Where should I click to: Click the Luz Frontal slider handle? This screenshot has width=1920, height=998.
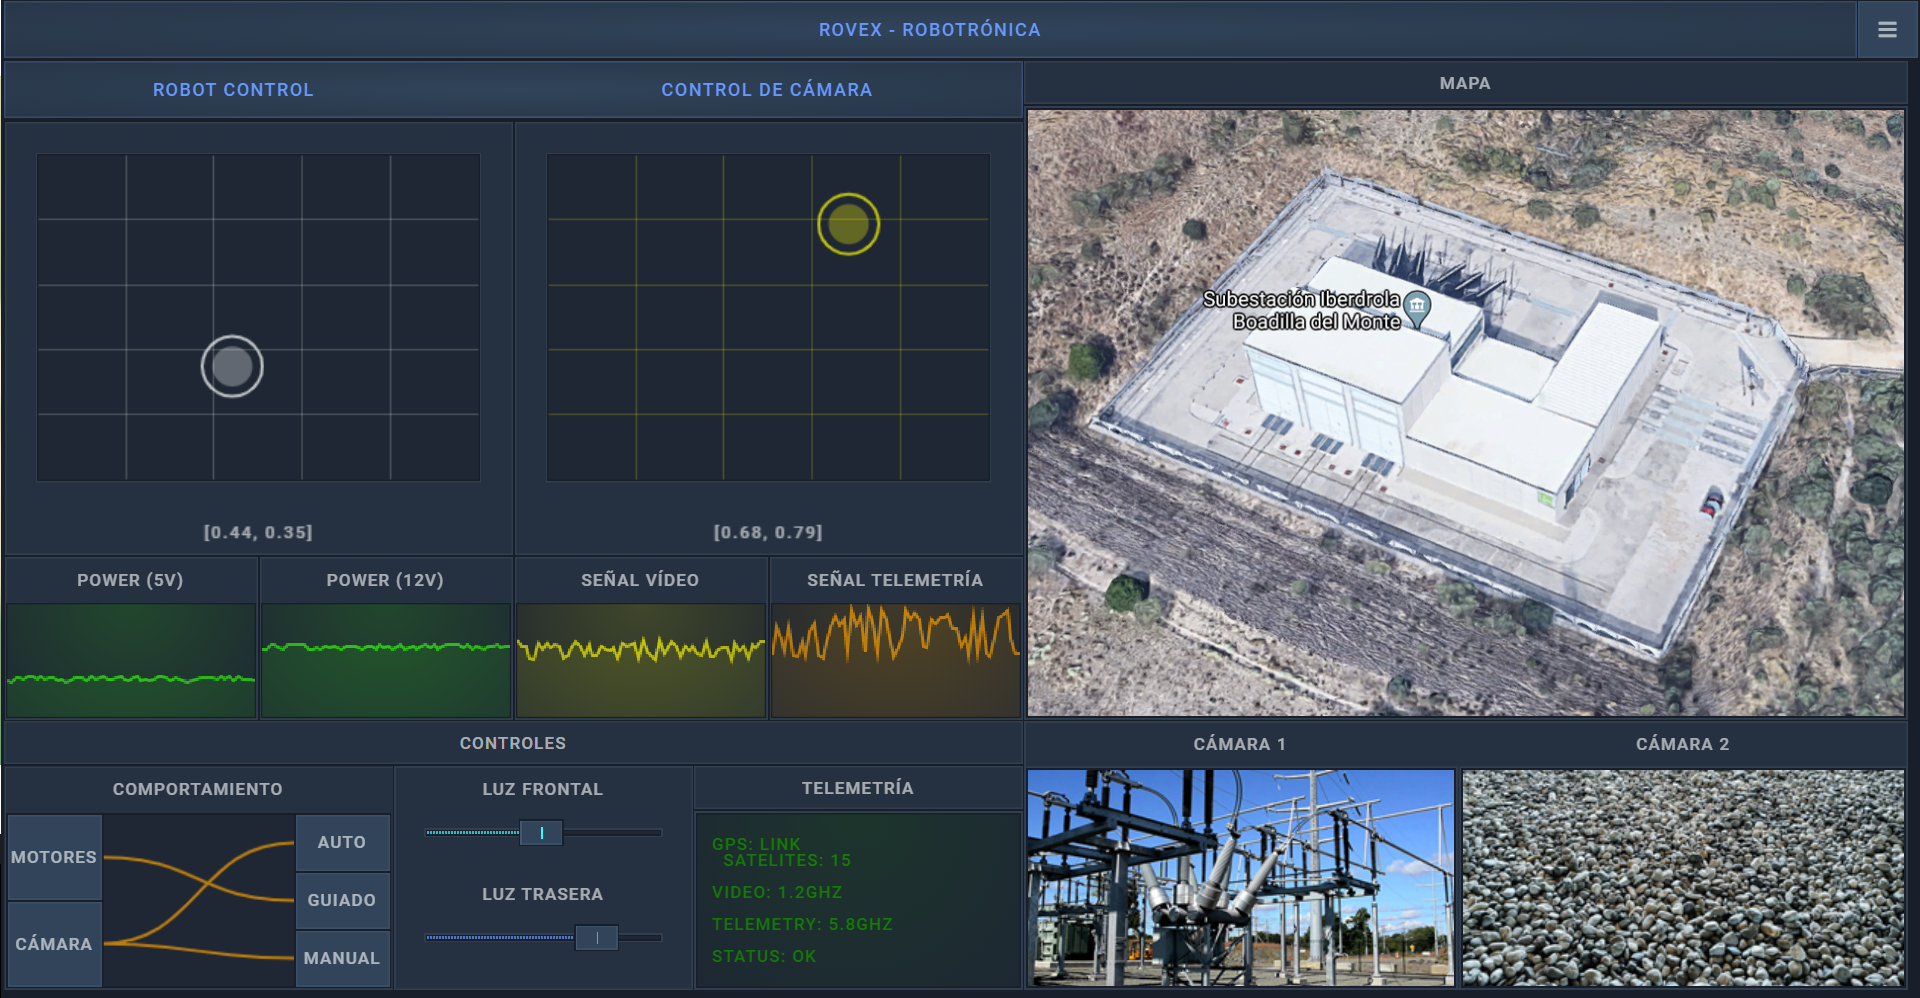click(x=541, y=833)
